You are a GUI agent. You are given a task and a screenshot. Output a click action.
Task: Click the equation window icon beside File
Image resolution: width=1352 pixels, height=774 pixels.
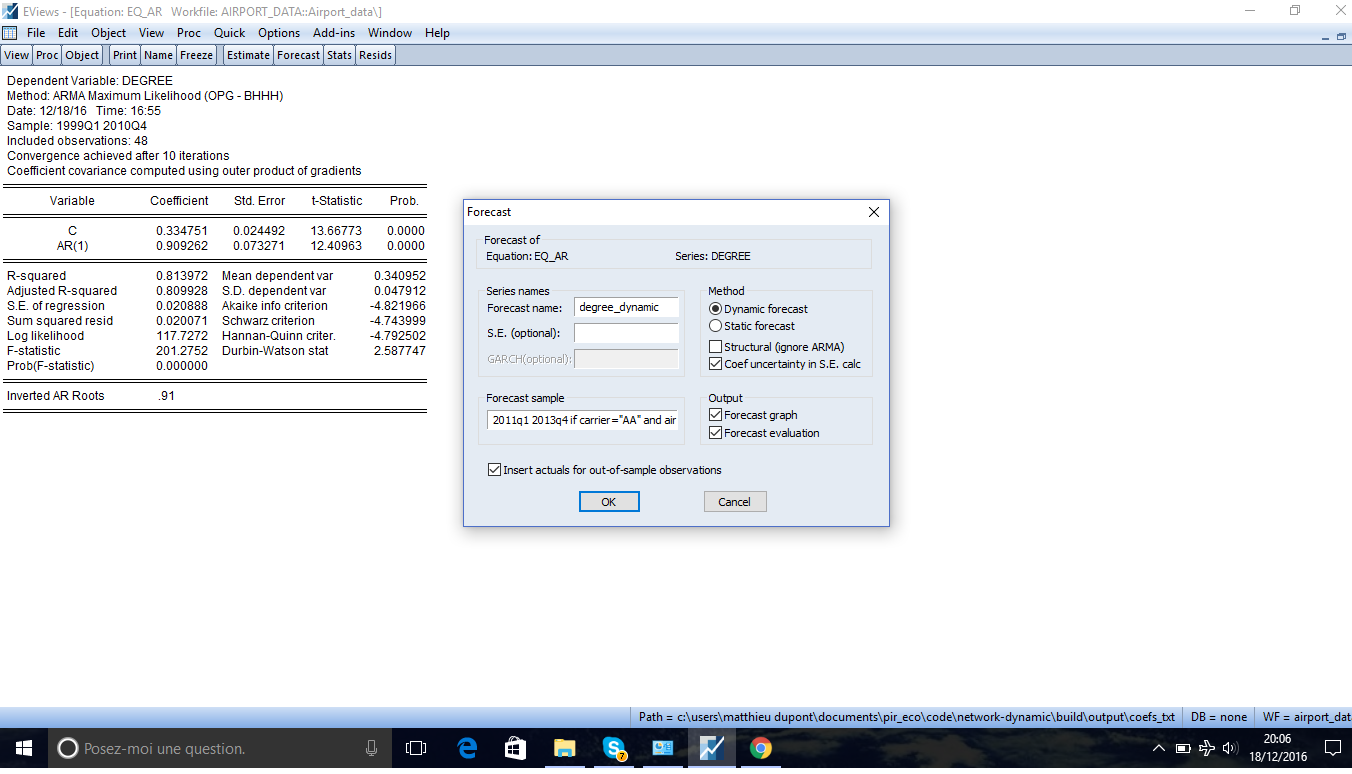(x=10, y=33)
